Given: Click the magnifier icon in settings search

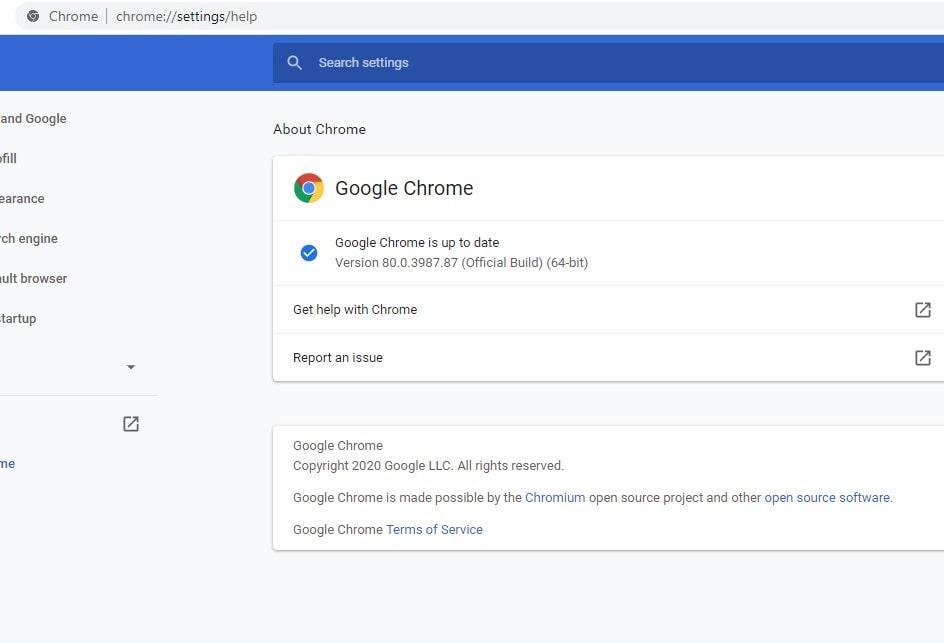Looking at the screenshot, I should point(294,62).
